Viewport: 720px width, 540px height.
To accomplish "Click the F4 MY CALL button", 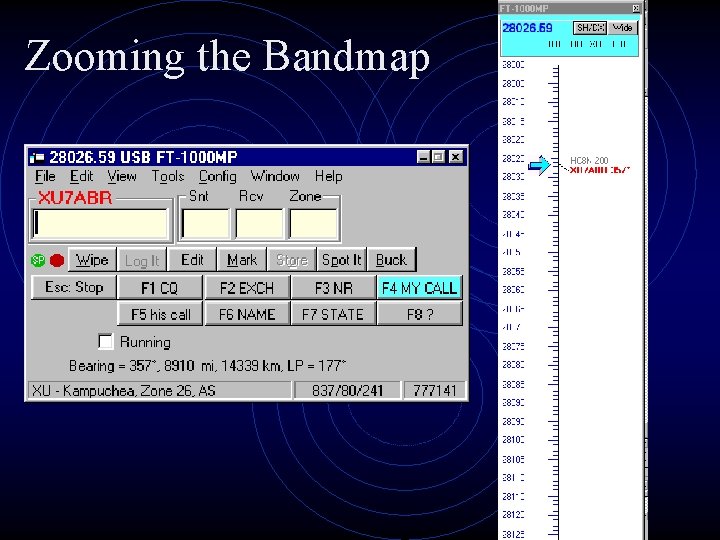I will coord(419,288).
